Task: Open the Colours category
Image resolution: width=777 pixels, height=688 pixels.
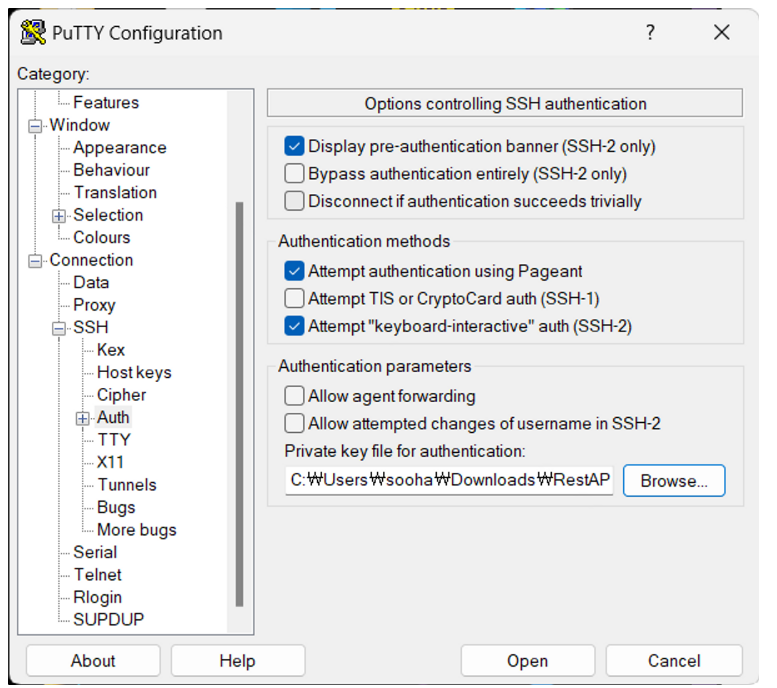Action: click(102, 237)
